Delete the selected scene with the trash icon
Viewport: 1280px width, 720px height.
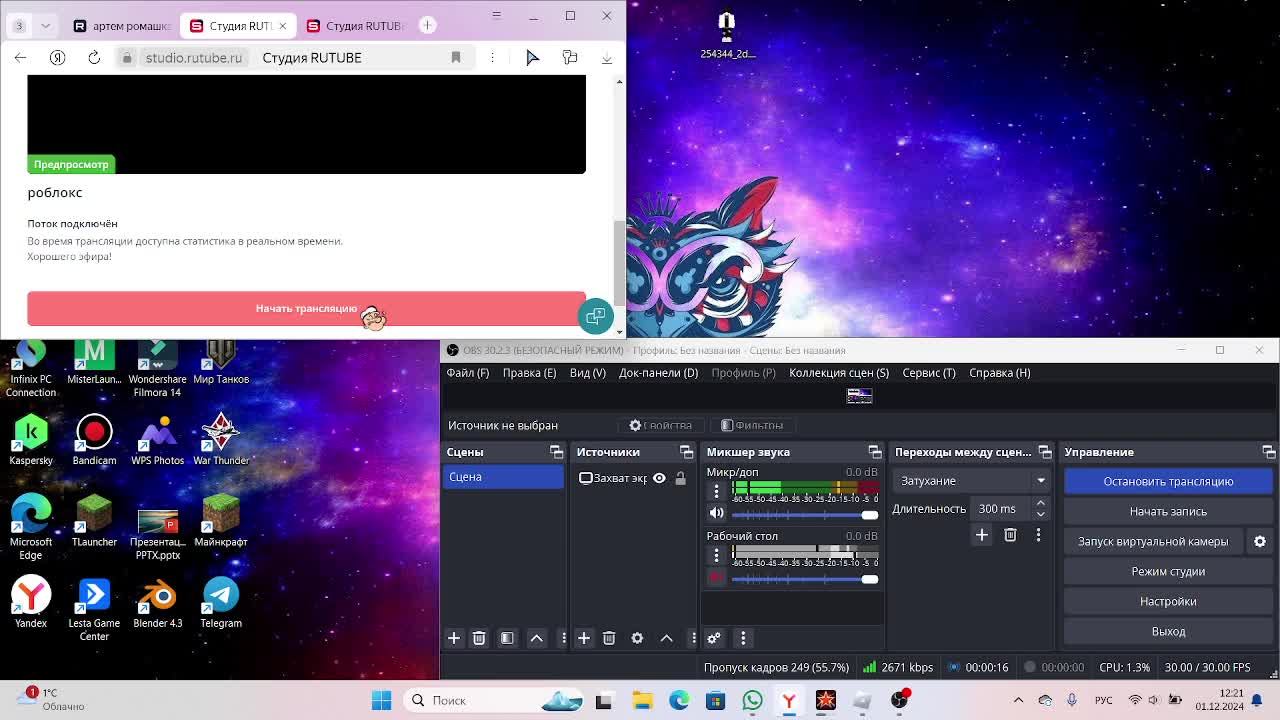pyautogui.click(x=479, y=638)
